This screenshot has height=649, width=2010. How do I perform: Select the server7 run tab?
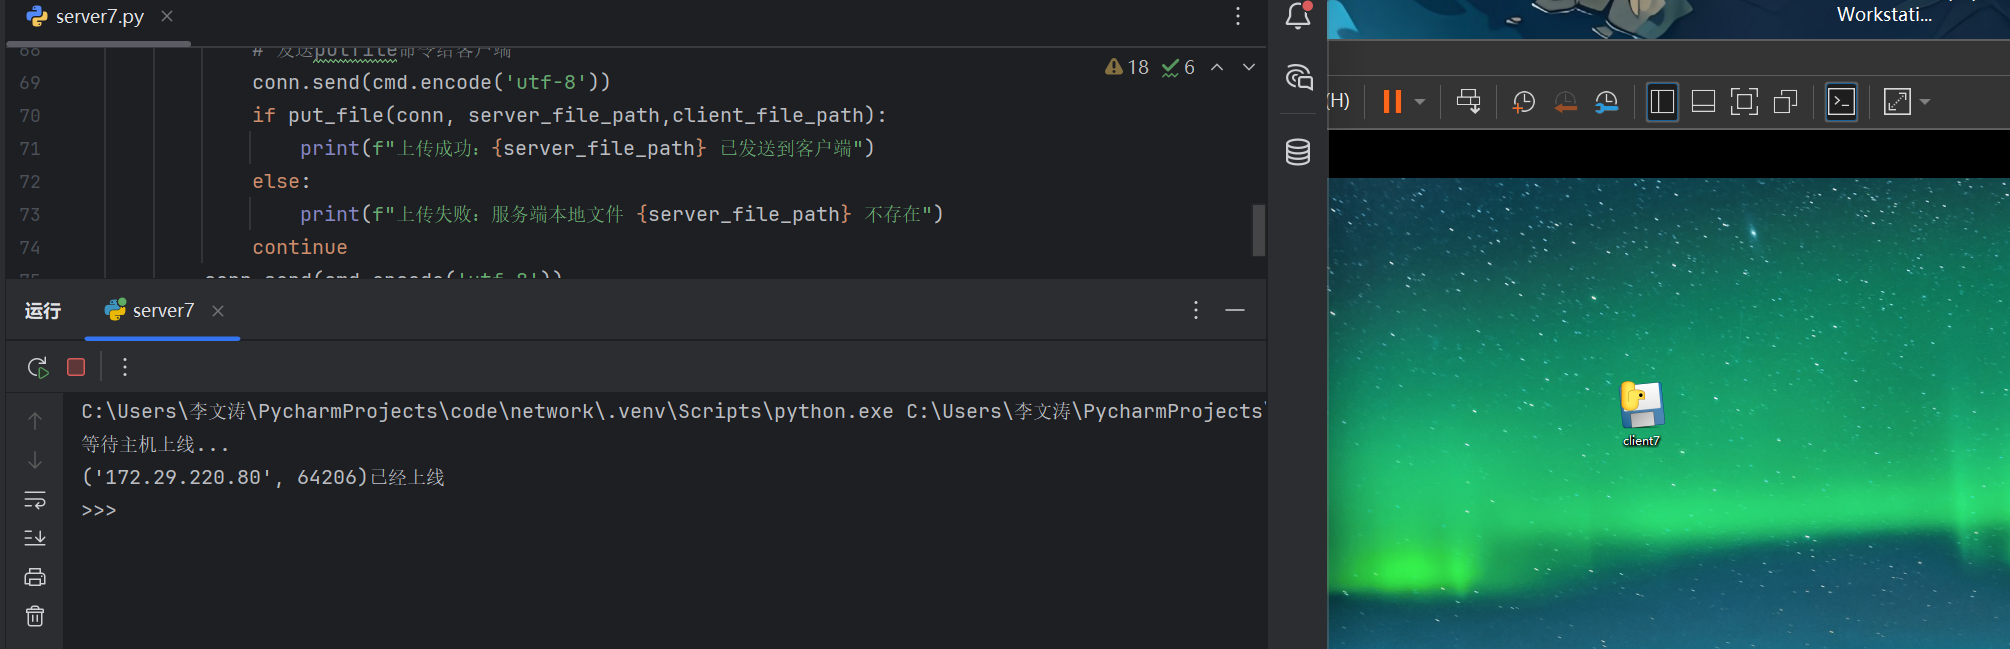162,311
